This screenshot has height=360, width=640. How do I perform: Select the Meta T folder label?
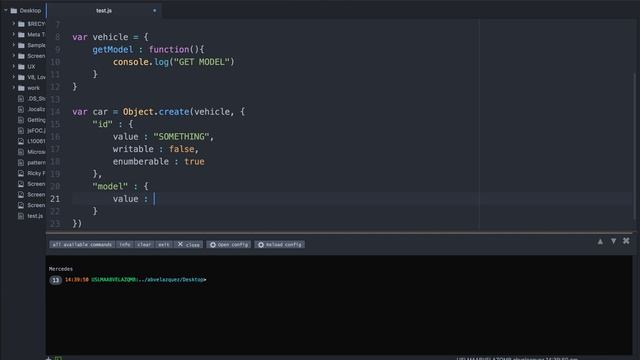point(36,35)
